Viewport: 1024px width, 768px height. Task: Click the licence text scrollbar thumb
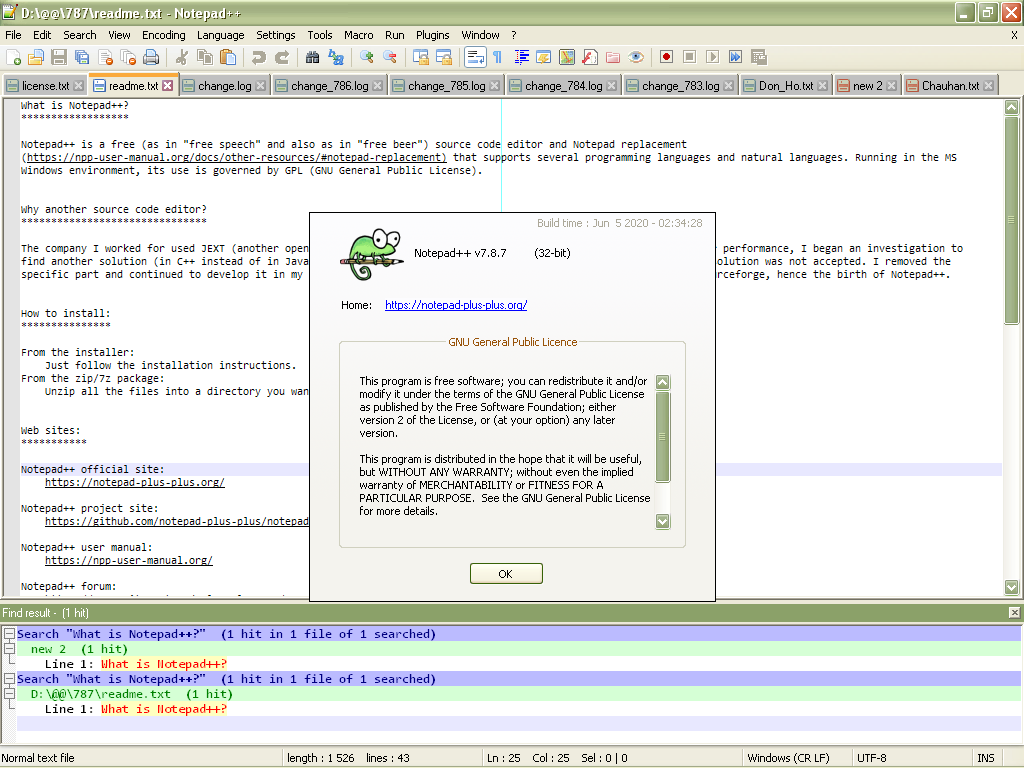point(662,436)
